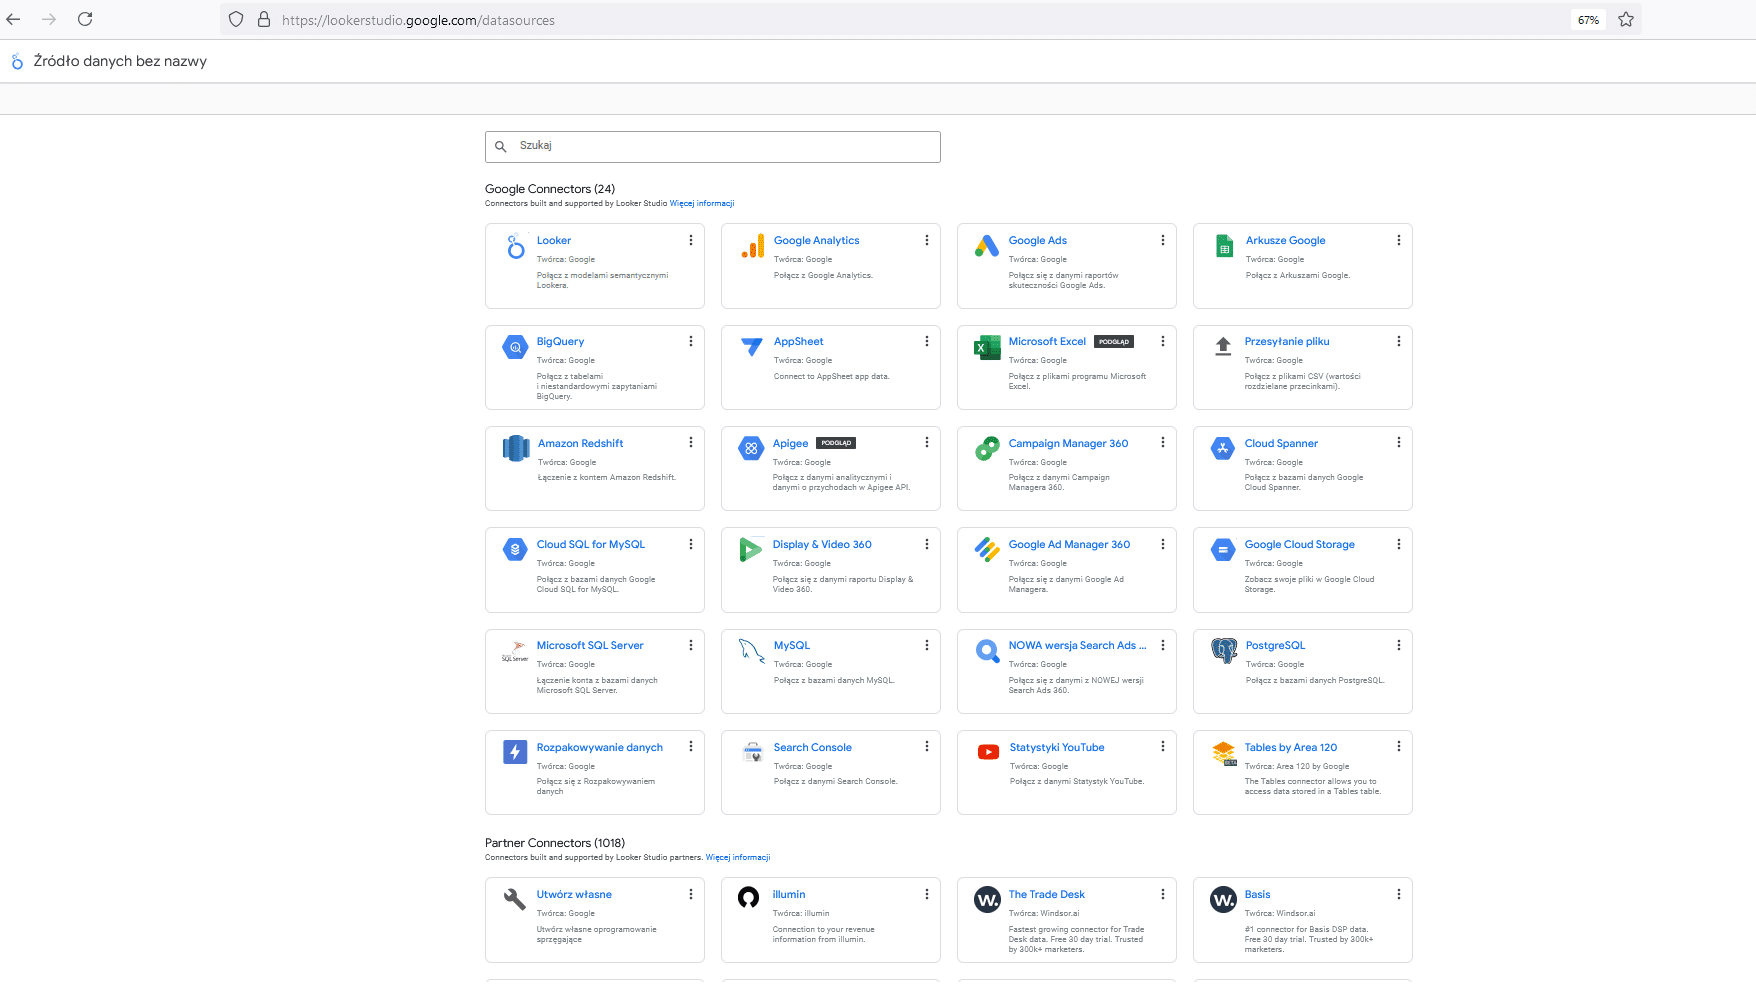Click the Campaign Manager 360 icon
This screenshot has width=1756, height=984.
point(987,449)
